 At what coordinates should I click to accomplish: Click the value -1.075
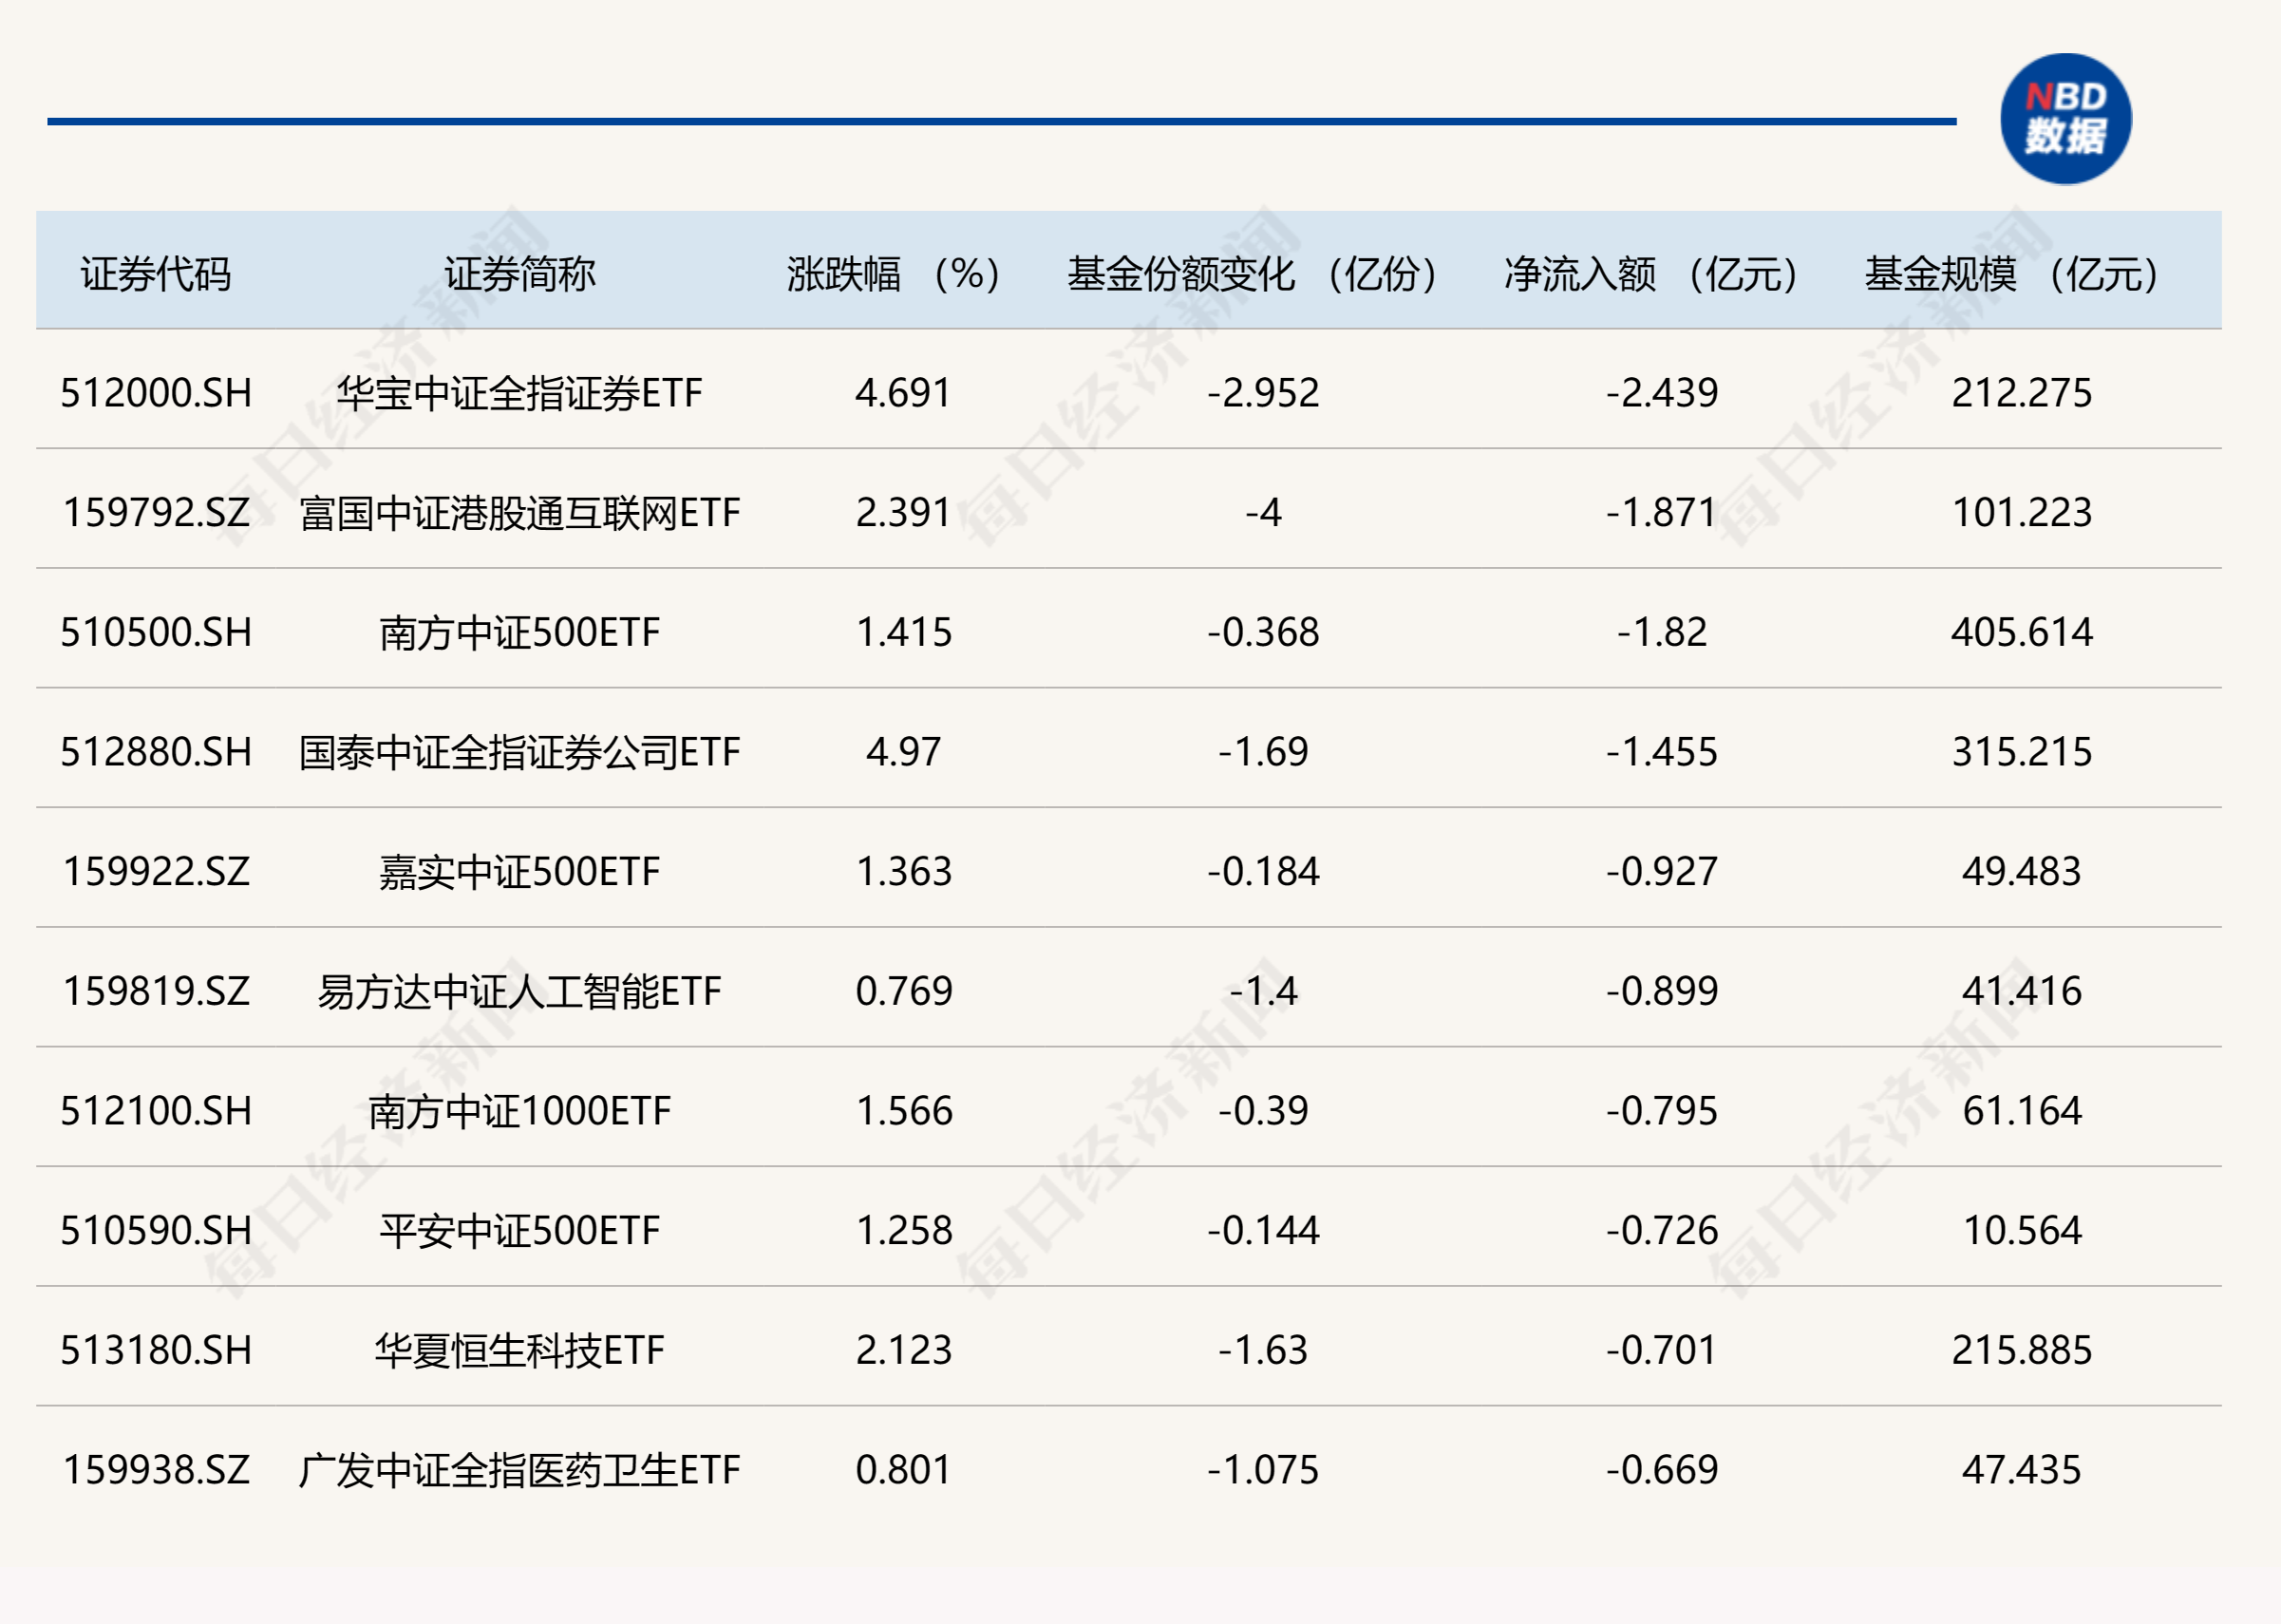[x=1263, y=1470]
